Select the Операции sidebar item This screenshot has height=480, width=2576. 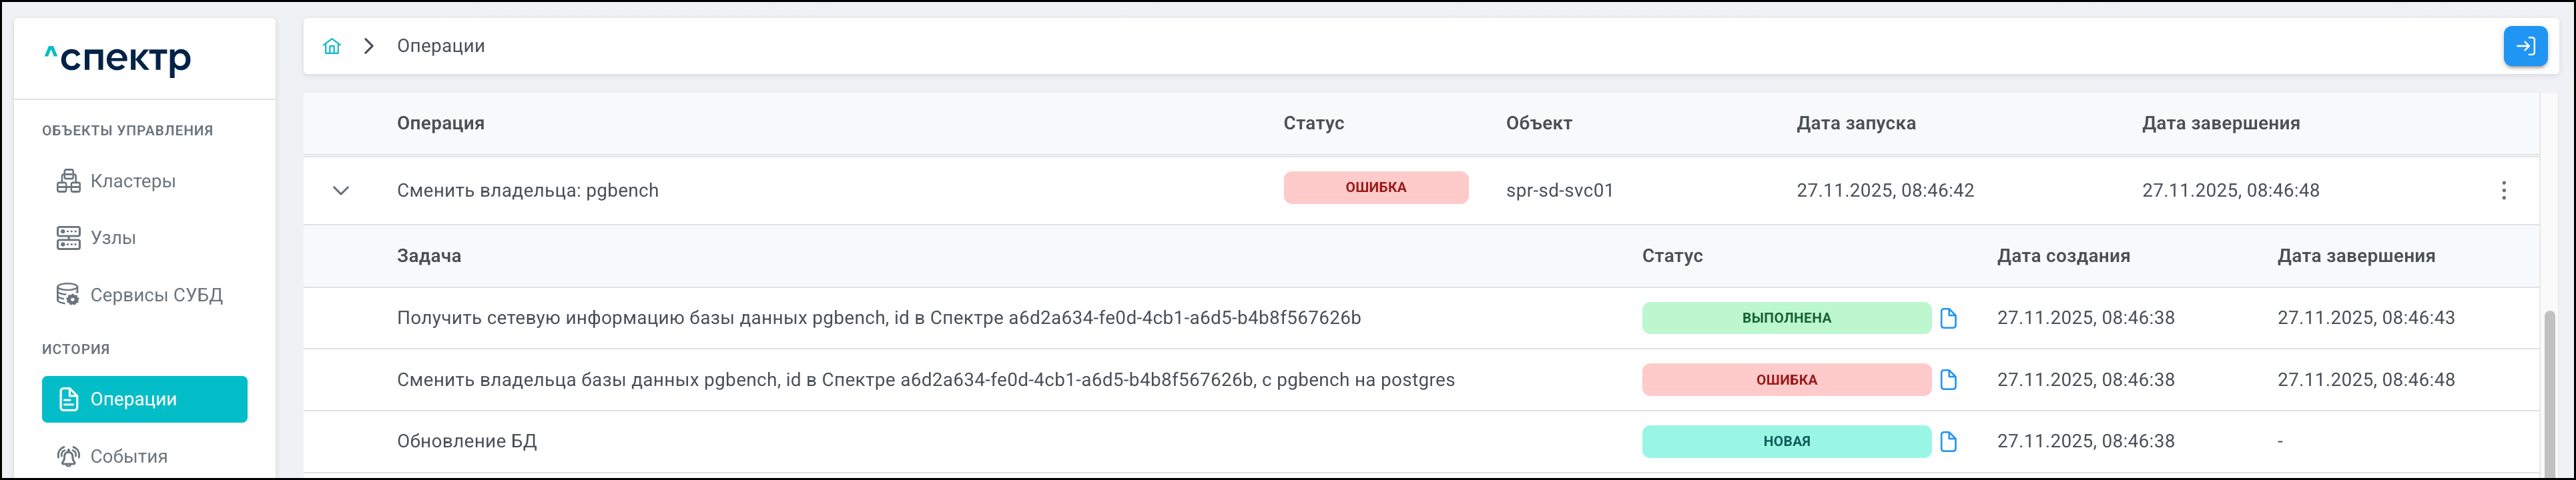(144, 399)
